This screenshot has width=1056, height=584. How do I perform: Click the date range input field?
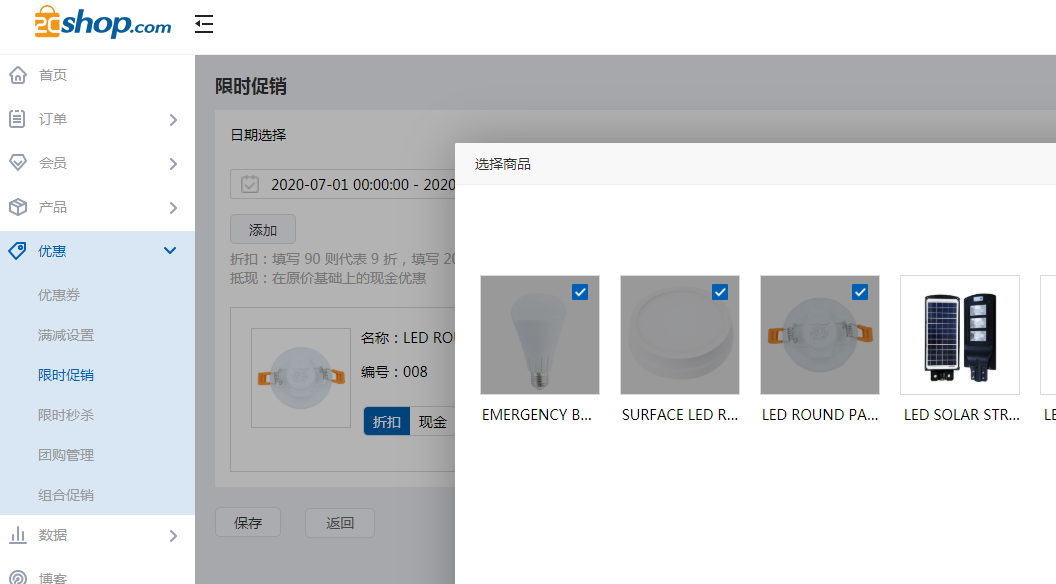(343, 184)
